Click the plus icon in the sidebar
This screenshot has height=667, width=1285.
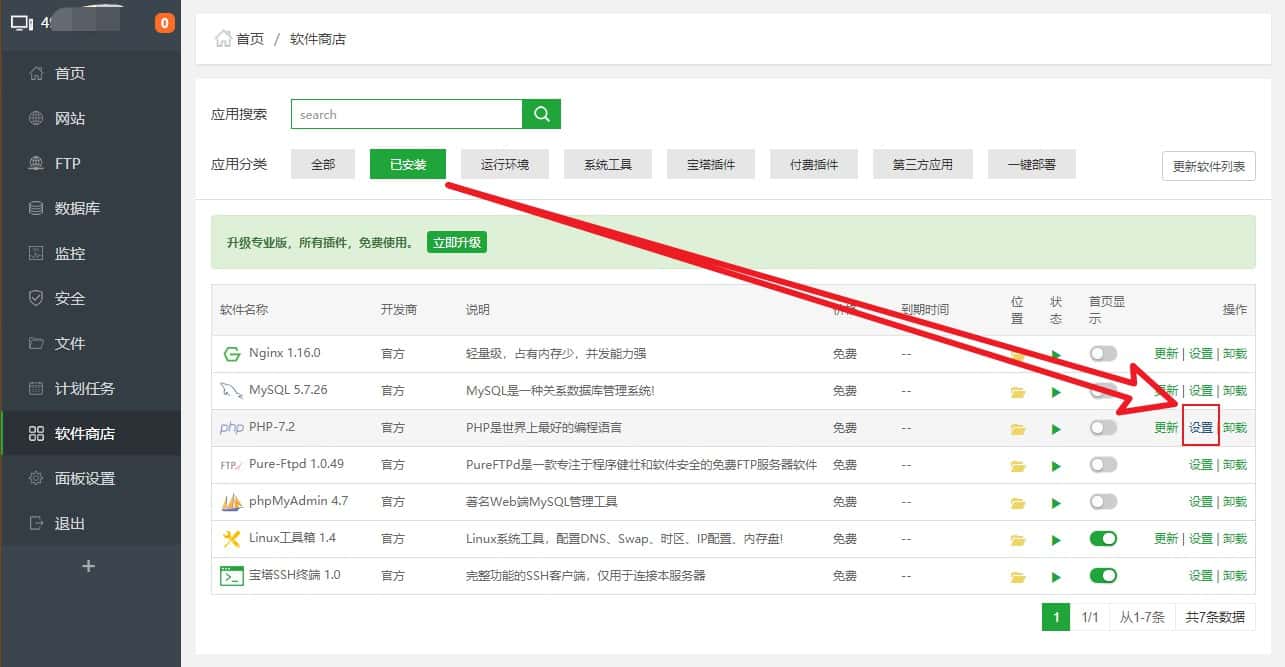point(88,566)
